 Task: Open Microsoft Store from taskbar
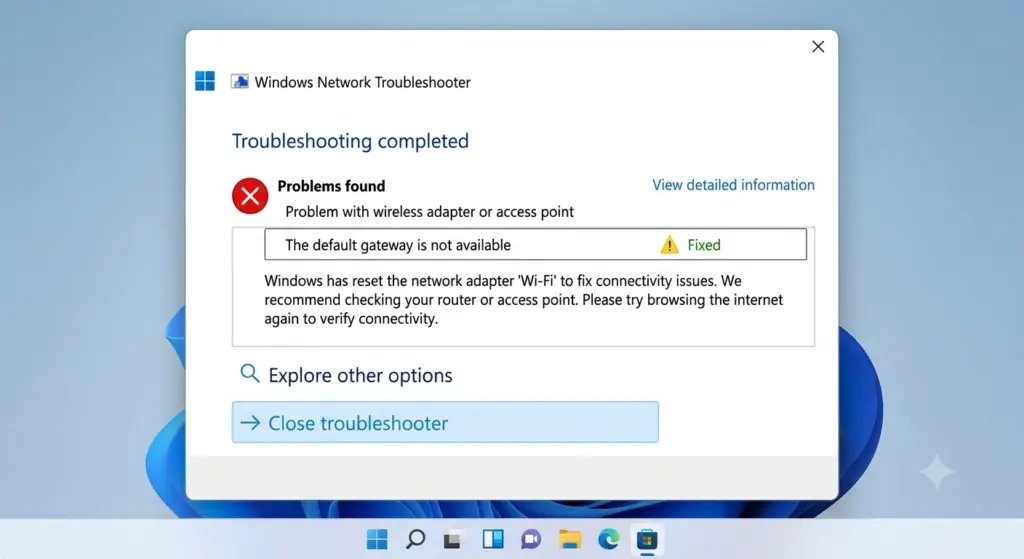pyautogui.click(x=647, y=539)
